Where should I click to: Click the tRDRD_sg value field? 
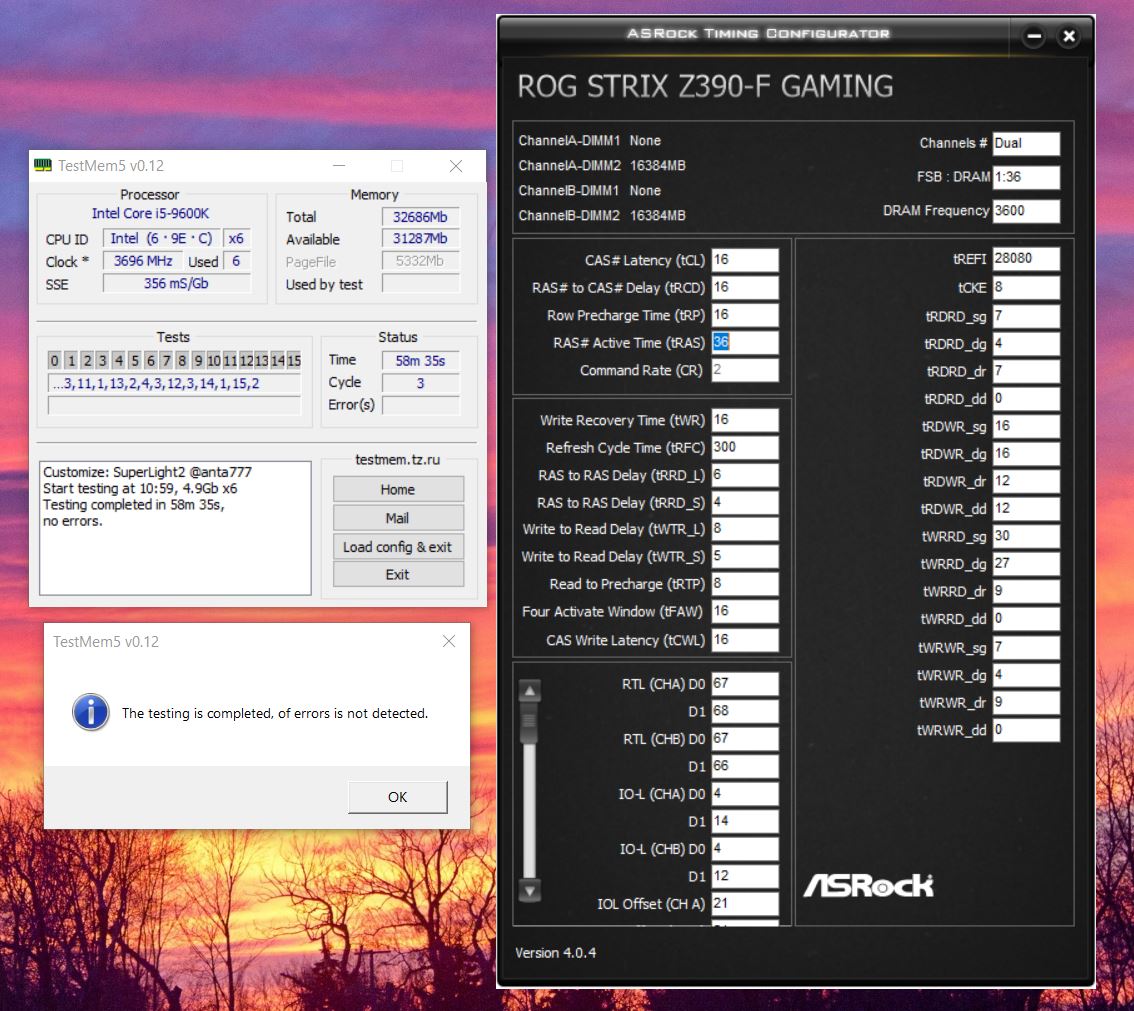point(1026,316)
